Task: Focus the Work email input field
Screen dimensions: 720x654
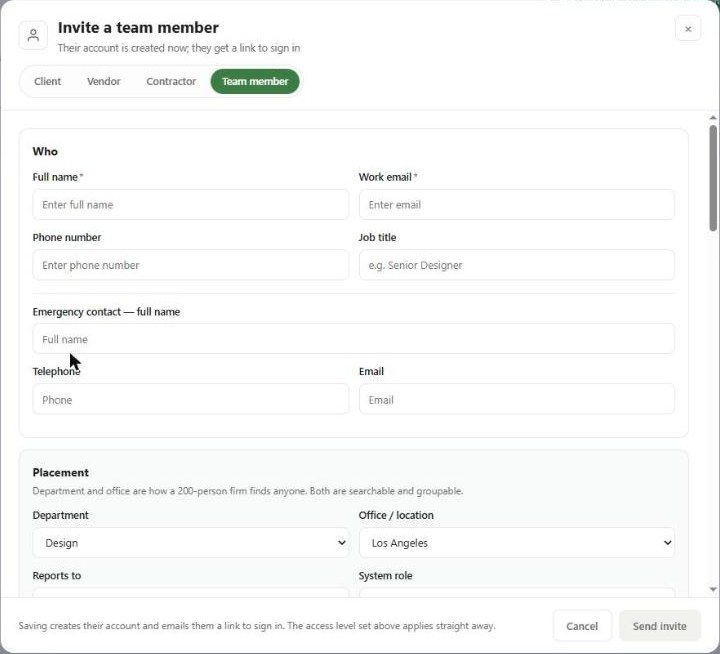Action: (517, 204)
